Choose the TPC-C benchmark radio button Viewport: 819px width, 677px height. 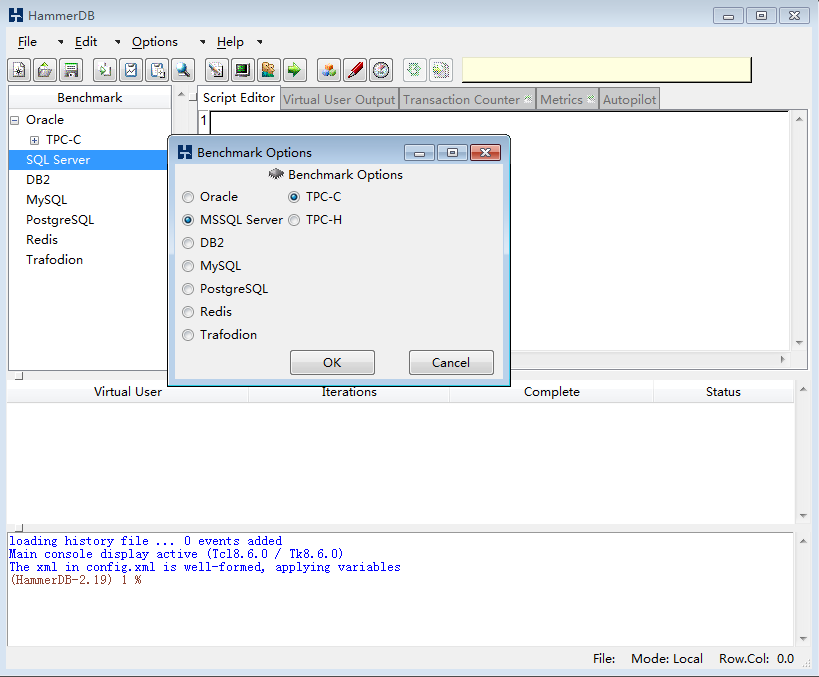tap(294, 197)
